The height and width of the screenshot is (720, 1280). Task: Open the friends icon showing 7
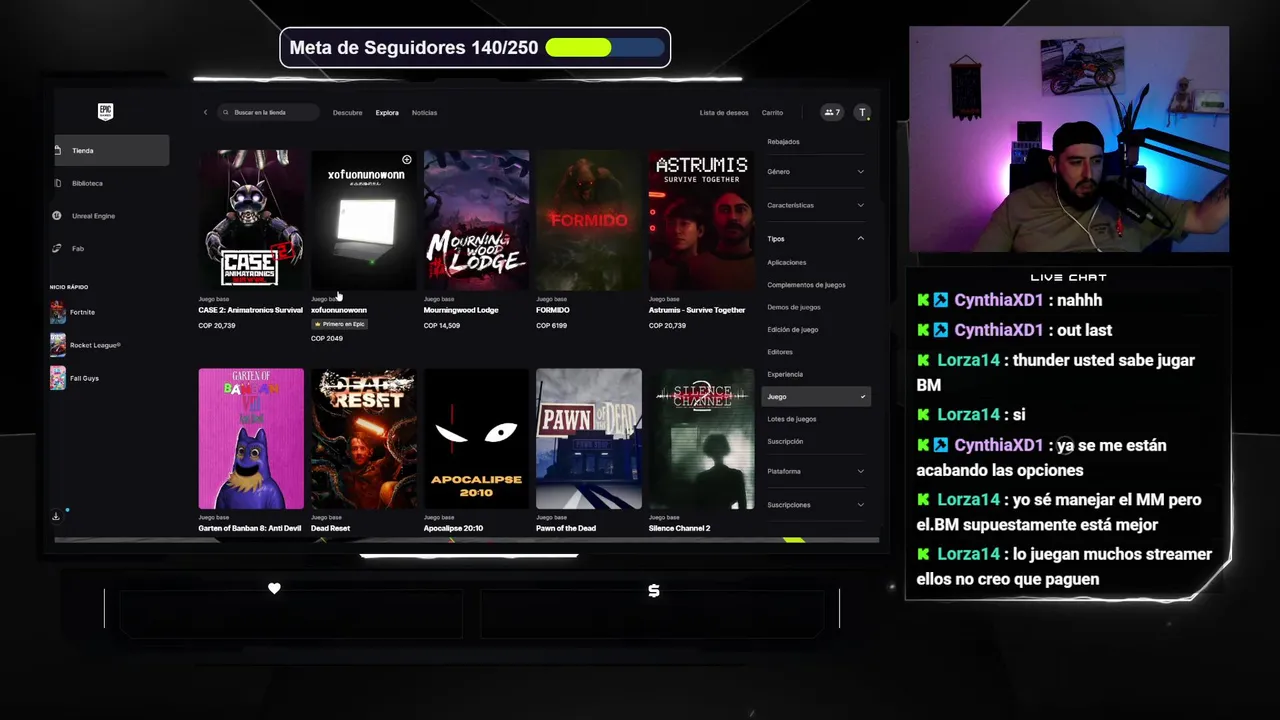(832, 112)
